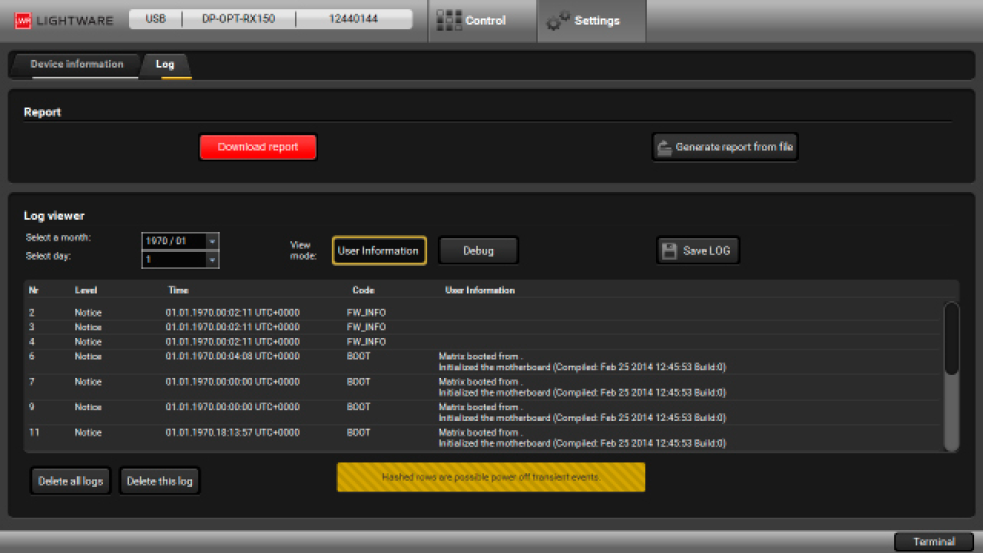Screen dimensions: 983x553
Task: Select log entry 6 BOOT row
Action: point(483,362)
